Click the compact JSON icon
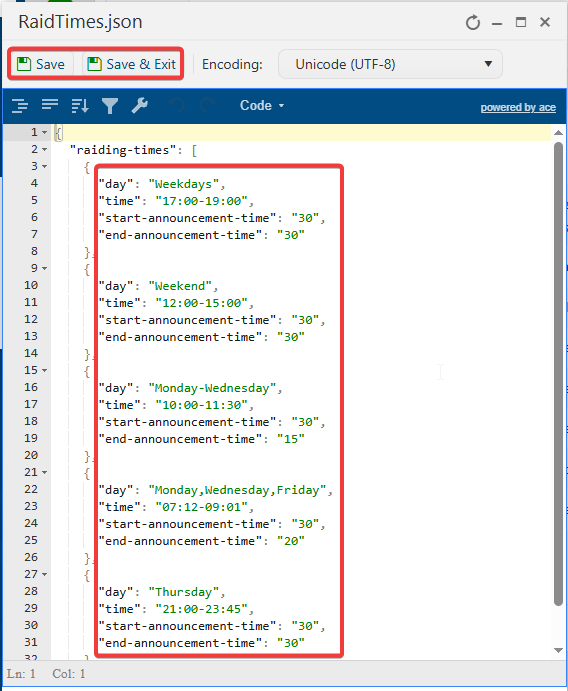The image size is (568, 691). 50,106
